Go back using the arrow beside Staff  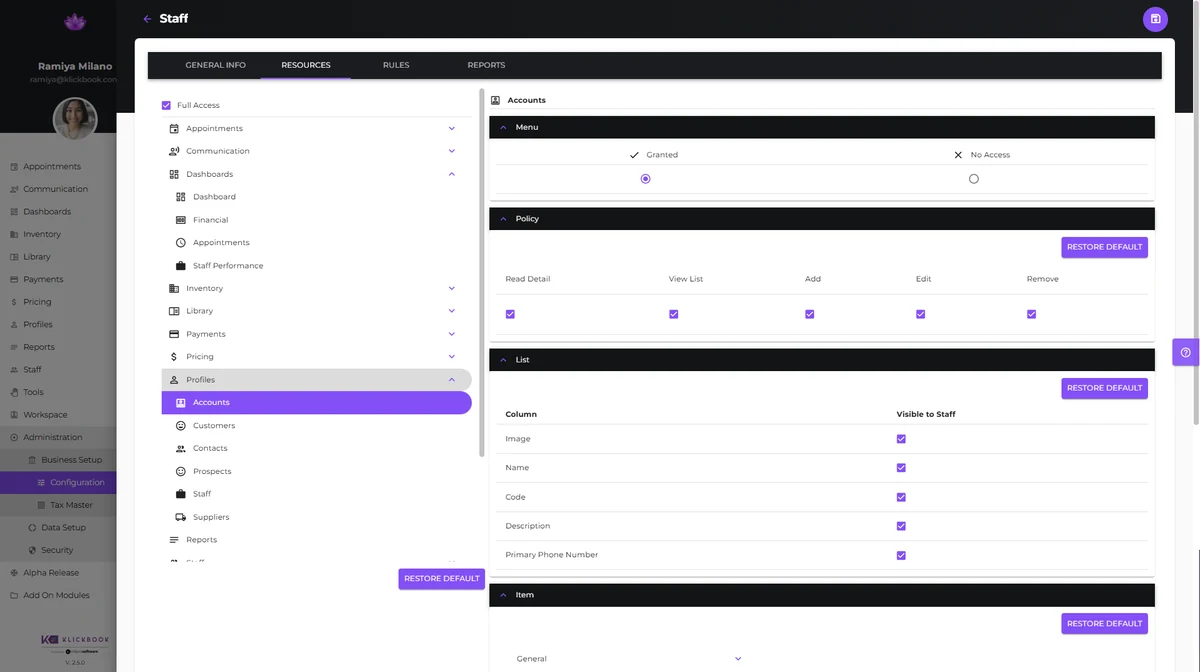tap(148, 19)
